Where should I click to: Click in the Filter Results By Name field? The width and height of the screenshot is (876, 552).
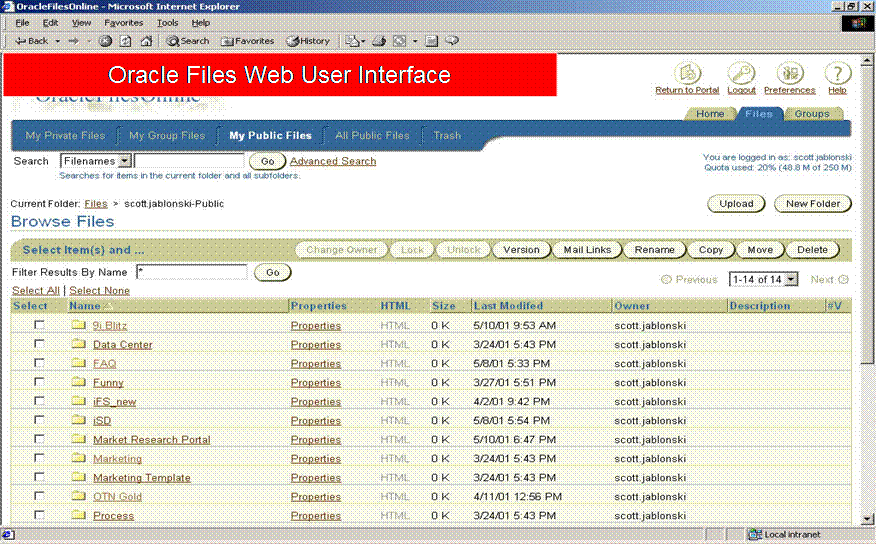click(x=192, y=272)
